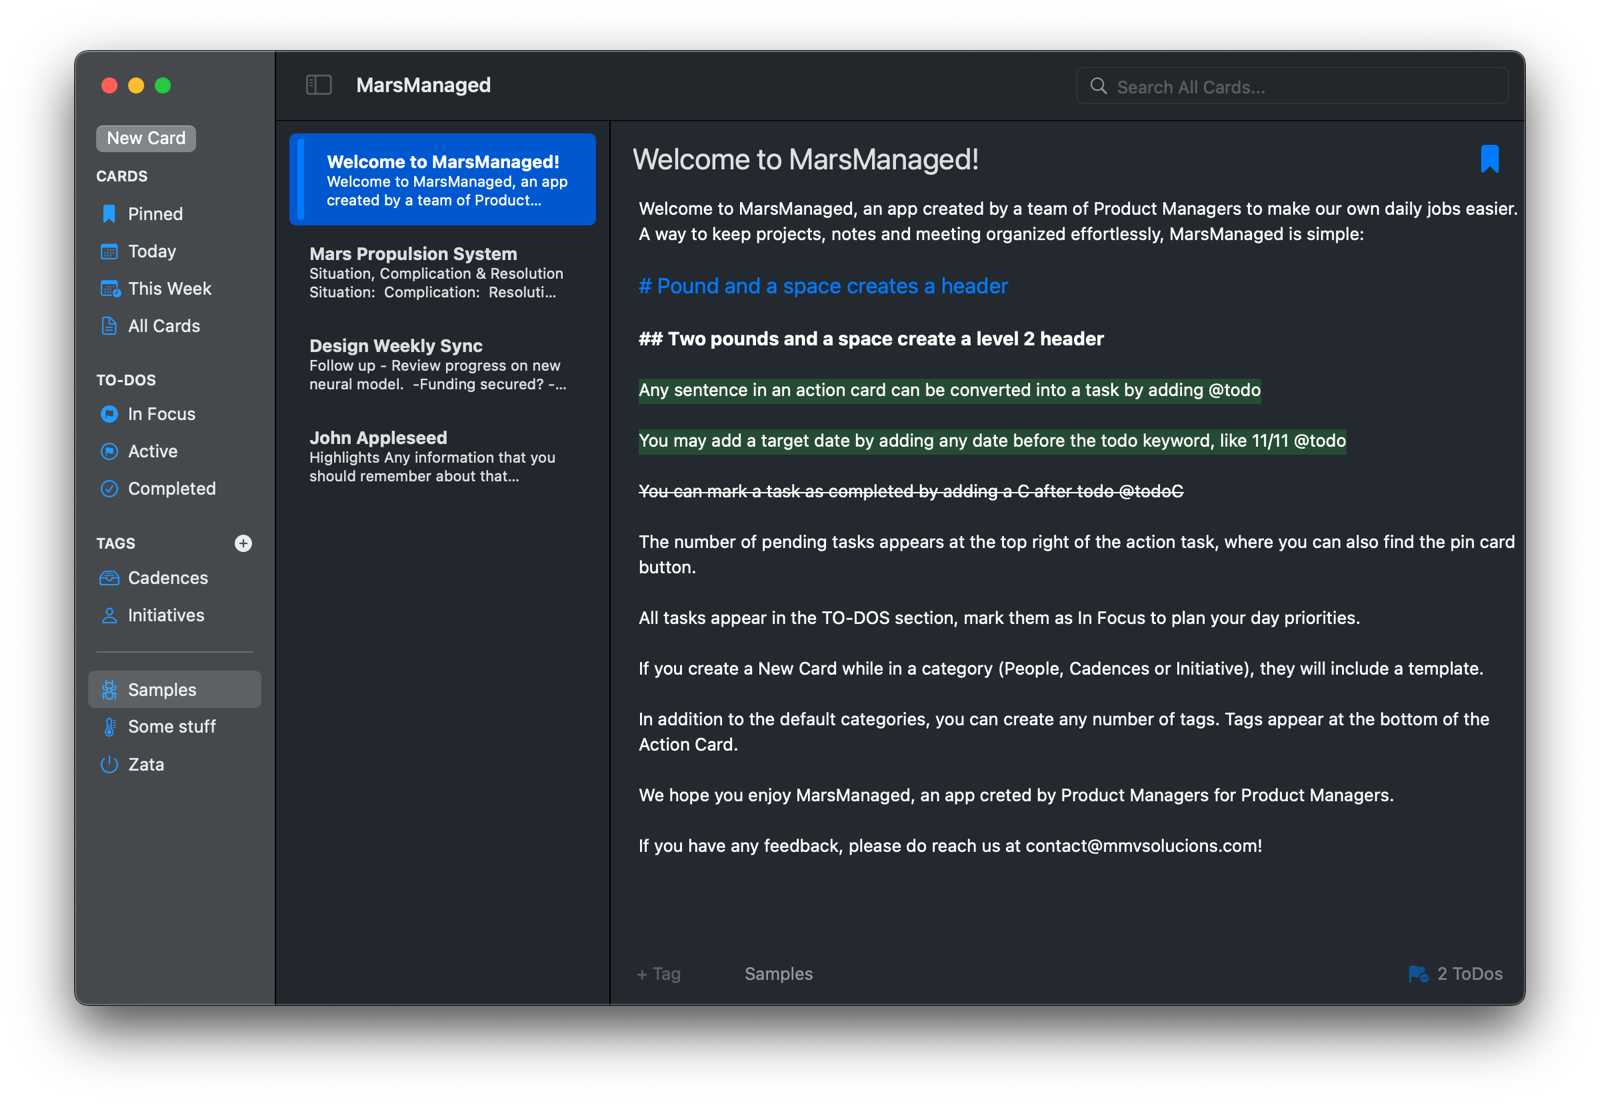The image size is (1600, 1104).
Task: Click the Zata power icon
Action: pyautogui.click(x=109, y=765)
